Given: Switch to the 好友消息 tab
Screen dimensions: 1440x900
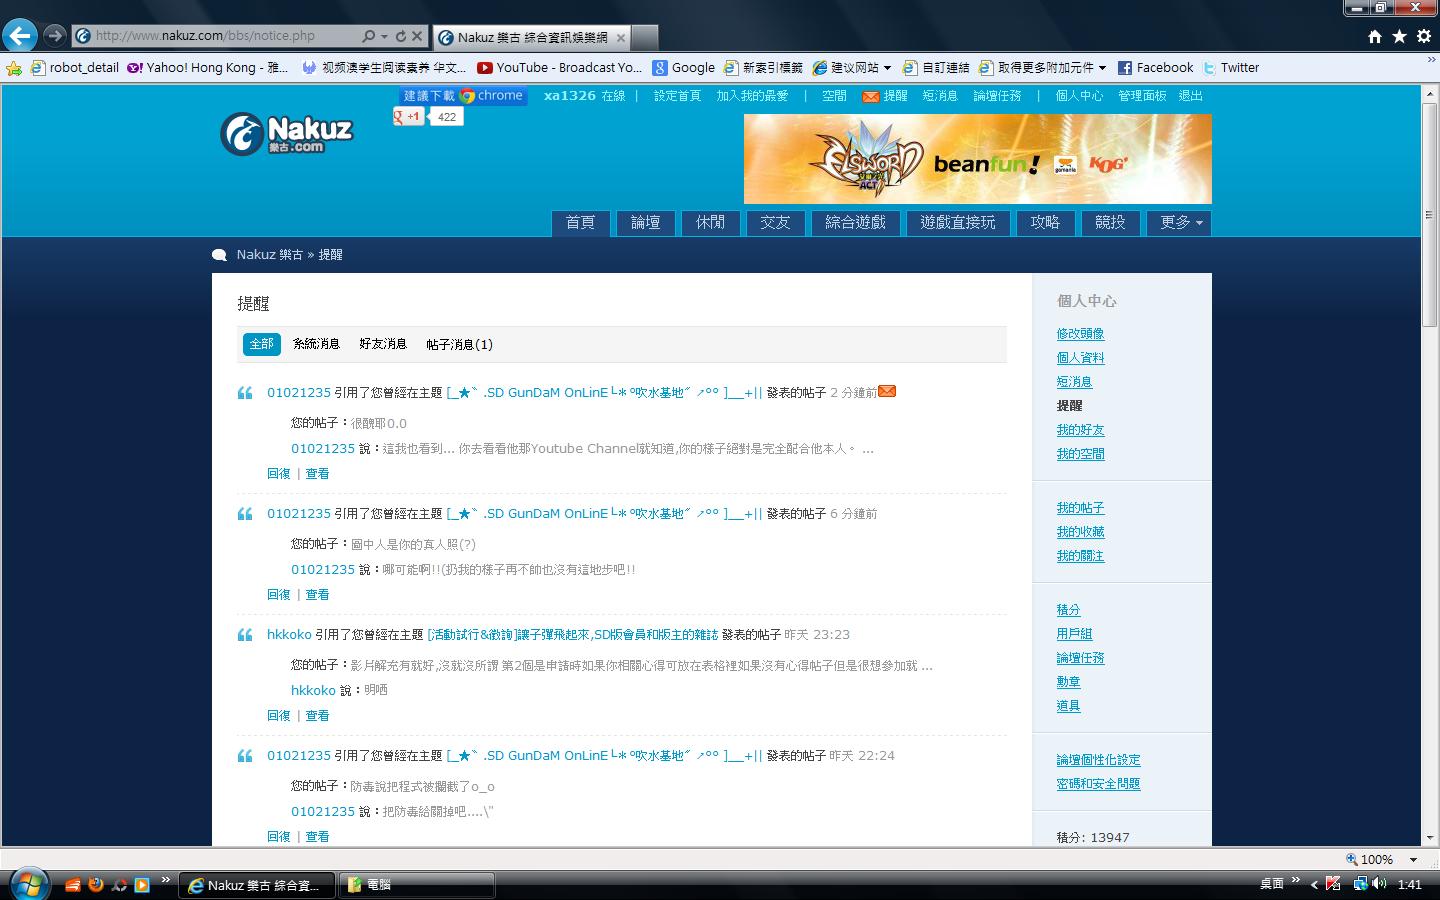Looking at the screenshot, I should pos(383,344).
